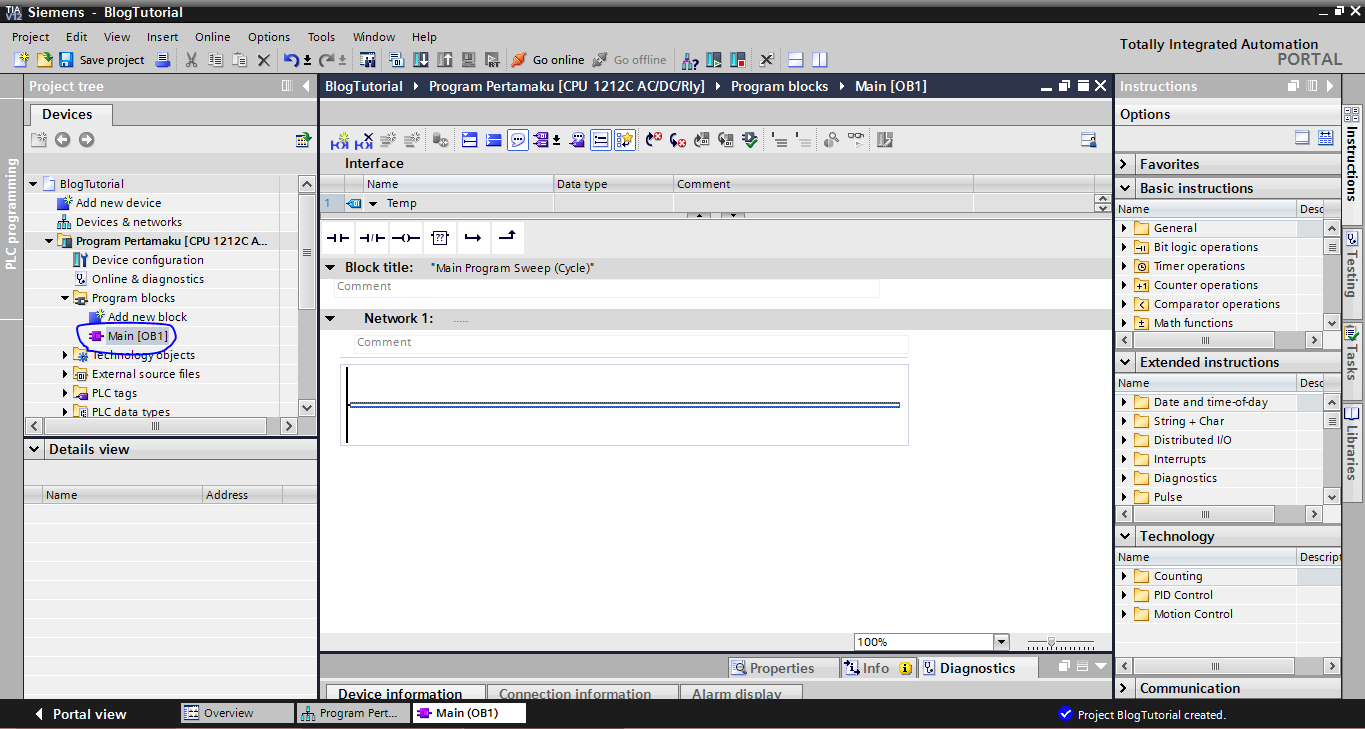
Task: Start CPU toolbar icon
Action: pyautogui.click(x=714, y=60)
